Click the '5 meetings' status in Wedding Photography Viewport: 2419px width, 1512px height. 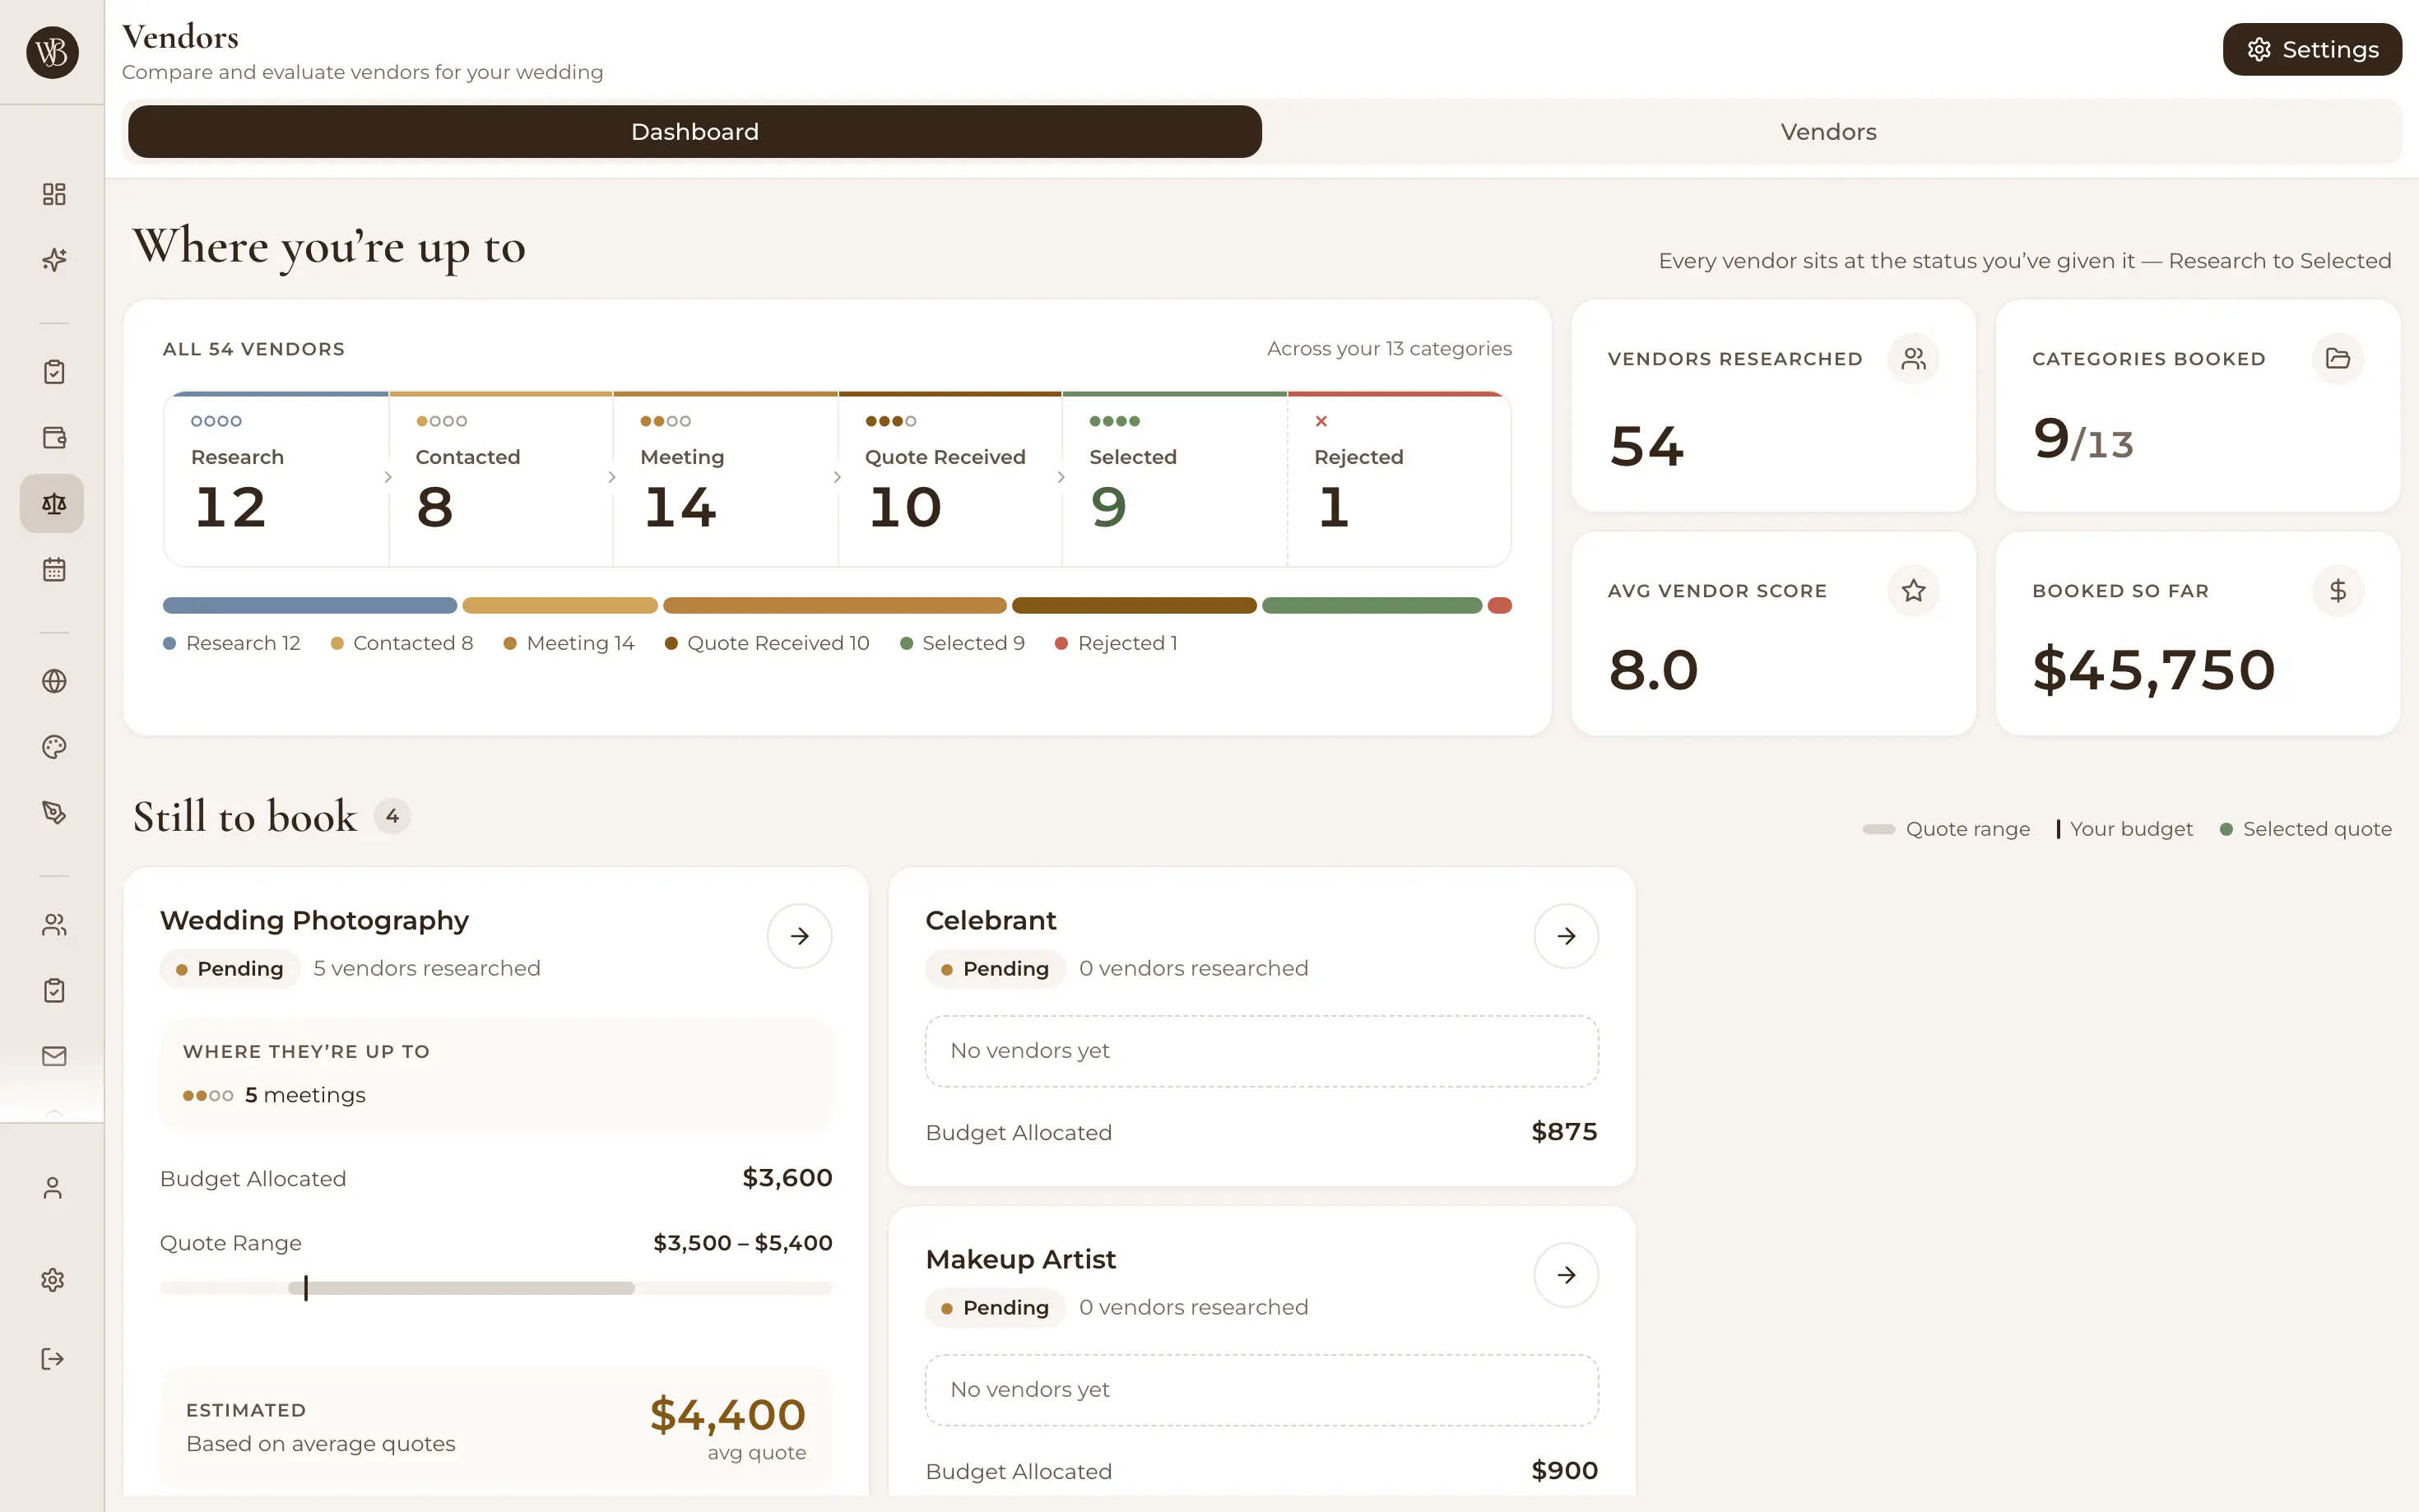[274, 1095]
